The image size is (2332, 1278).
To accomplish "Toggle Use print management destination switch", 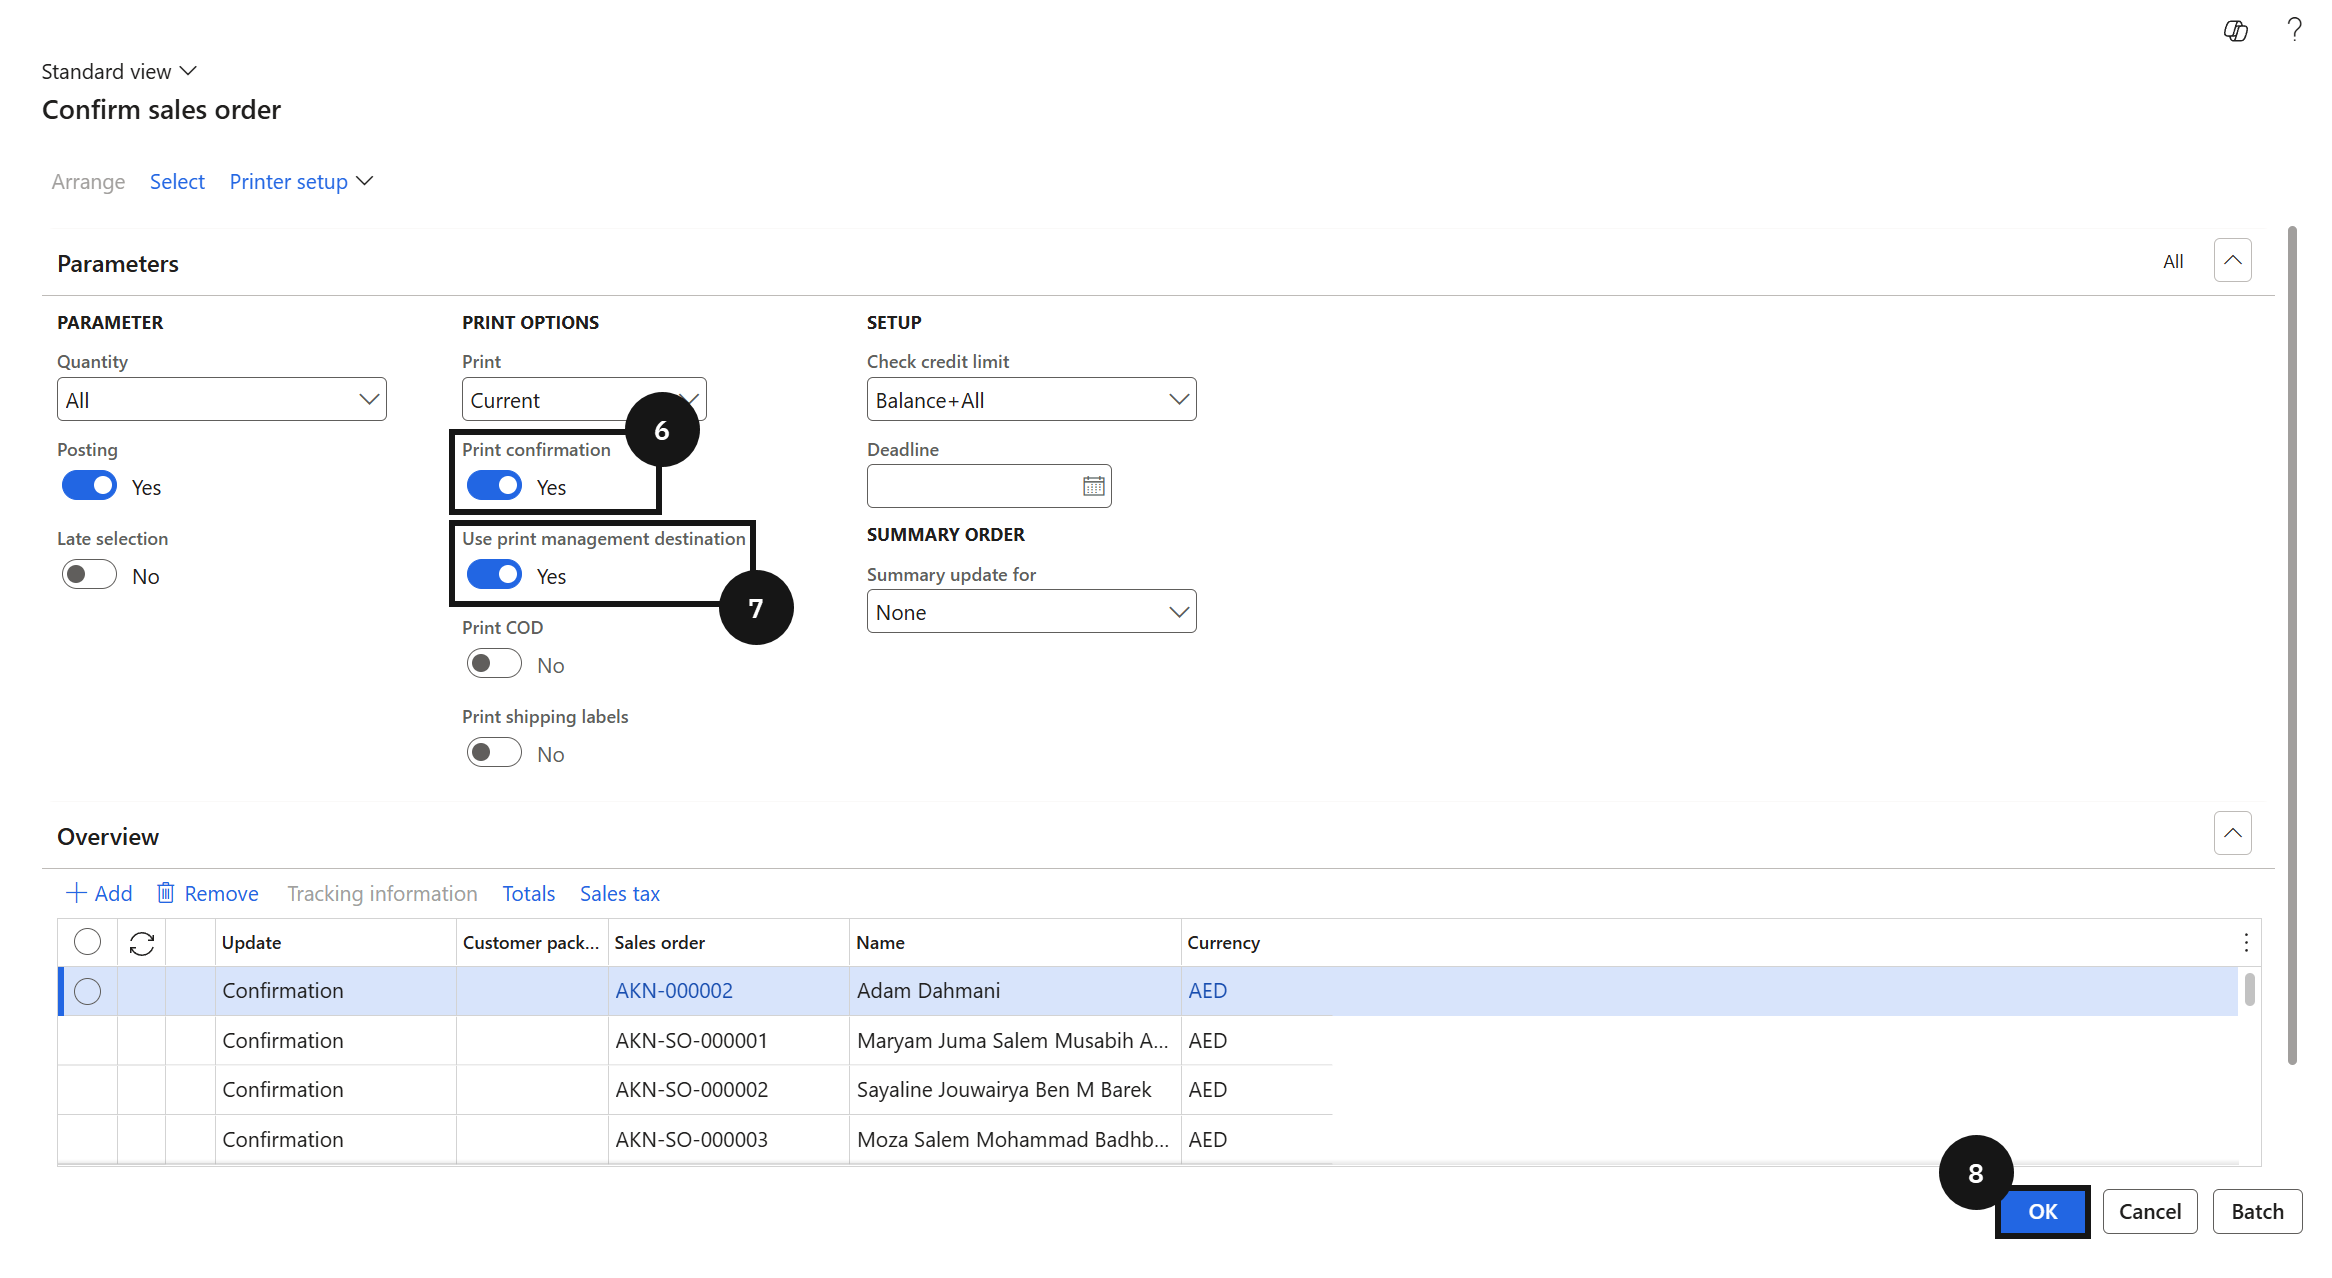I will click(x=494, y=575).
